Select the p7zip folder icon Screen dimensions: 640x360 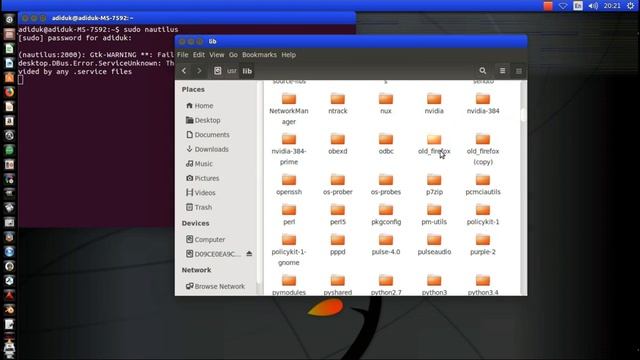pos(434,180)
